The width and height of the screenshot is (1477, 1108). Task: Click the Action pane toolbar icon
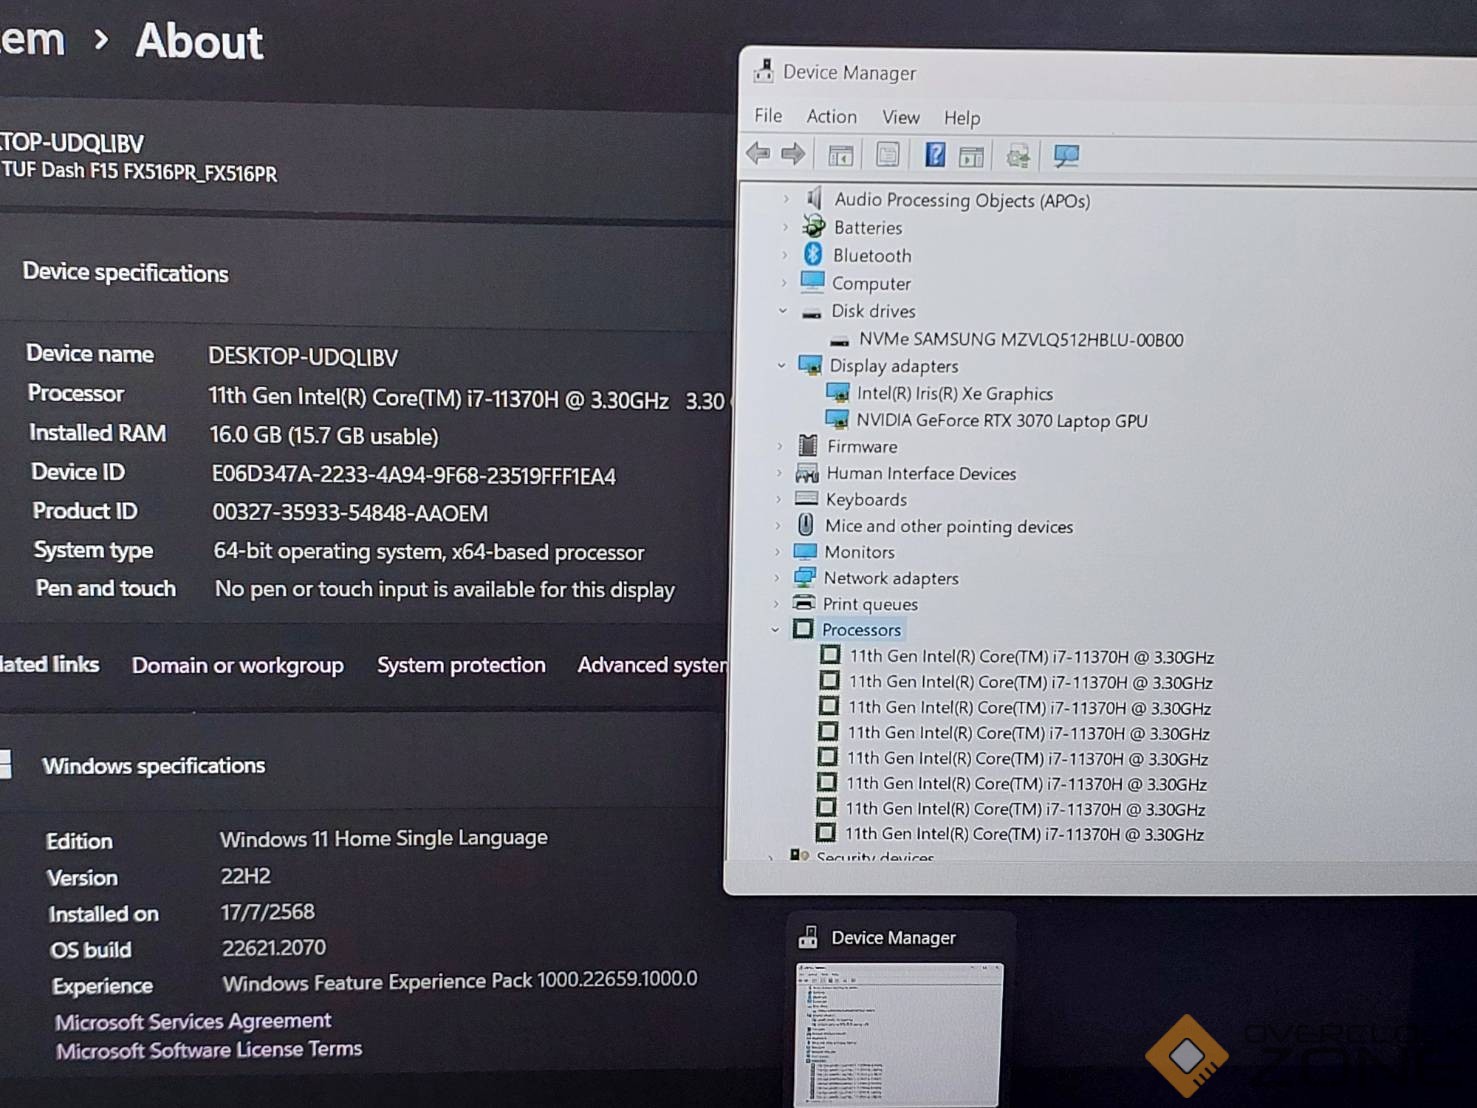click(971, 156)
